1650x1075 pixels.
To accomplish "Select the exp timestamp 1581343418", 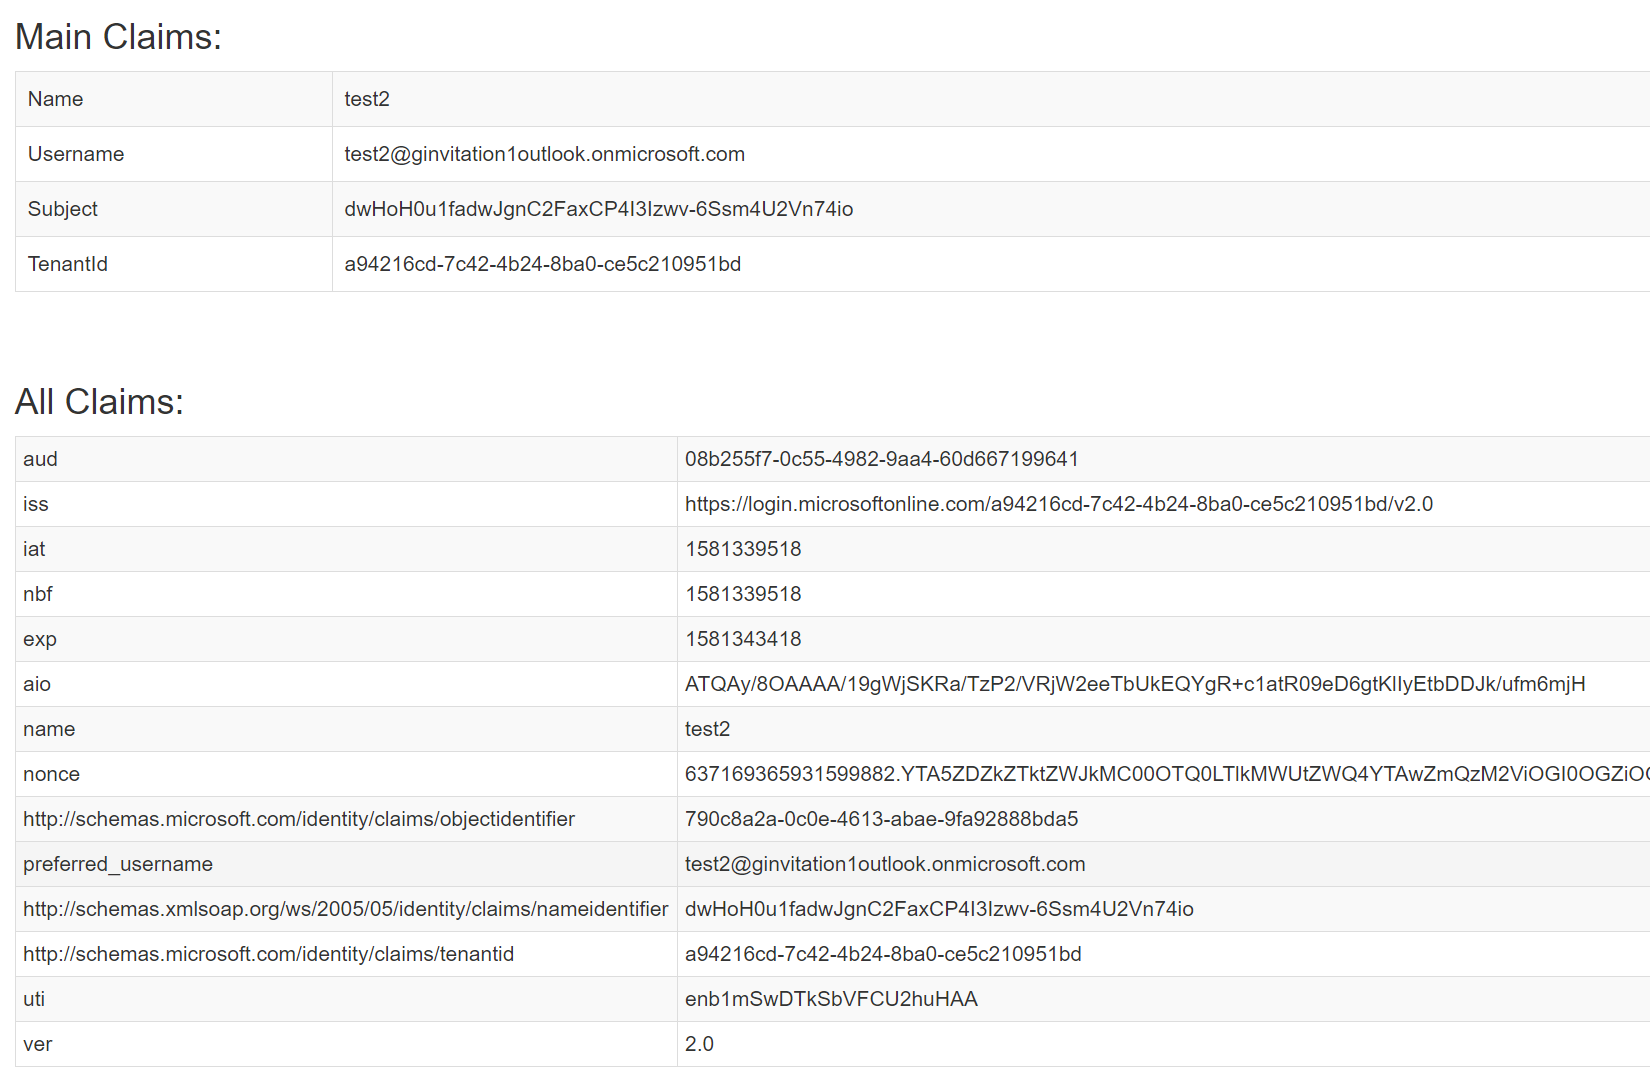I will tap(743, 639).
